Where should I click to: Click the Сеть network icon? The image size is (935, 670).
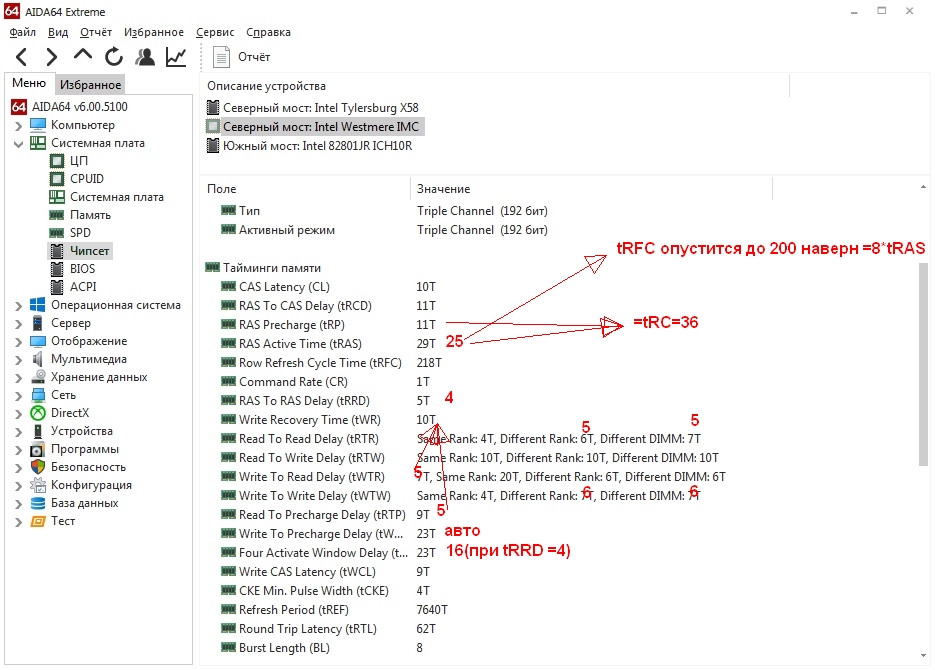(x=38, y=395)
